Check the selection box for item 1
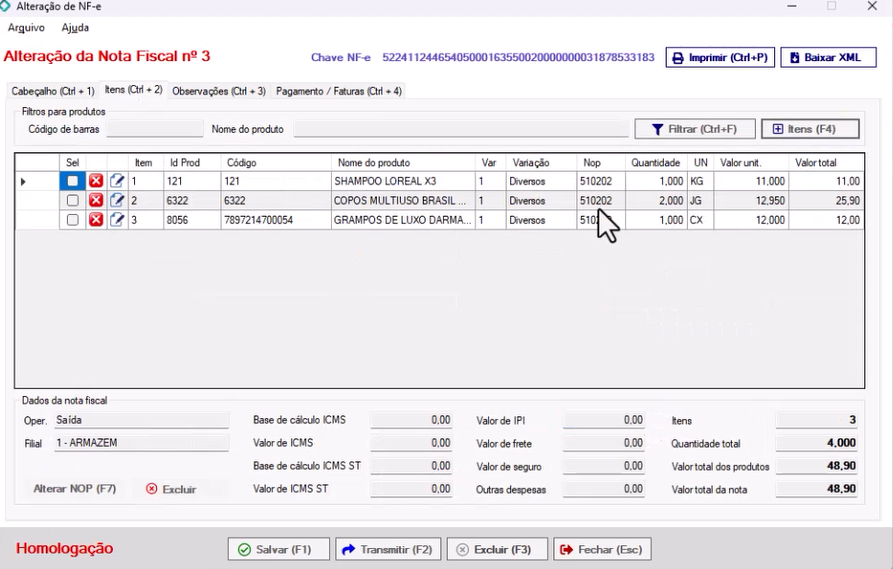This screenshot has height=569, width=893. click(72, 181)
